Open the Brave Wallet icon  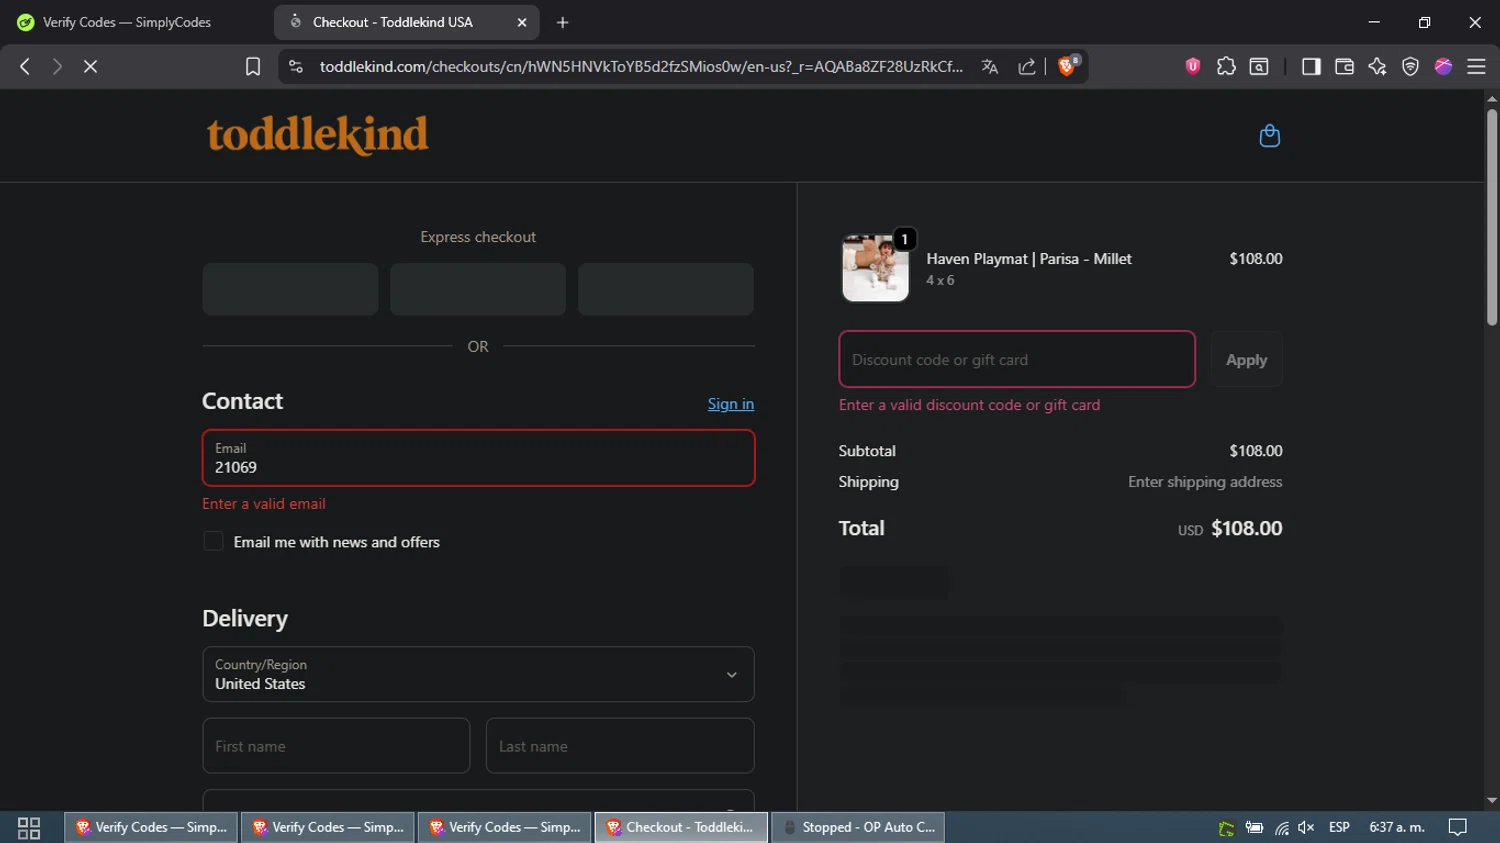click(x=1344, y=66)
